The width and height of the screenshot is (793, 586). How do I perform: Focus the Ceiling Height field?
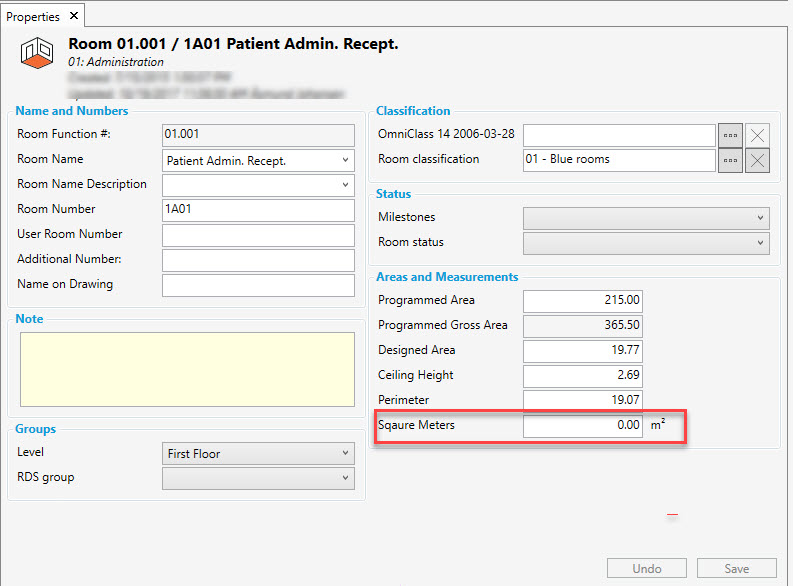[x=582, y=375]
